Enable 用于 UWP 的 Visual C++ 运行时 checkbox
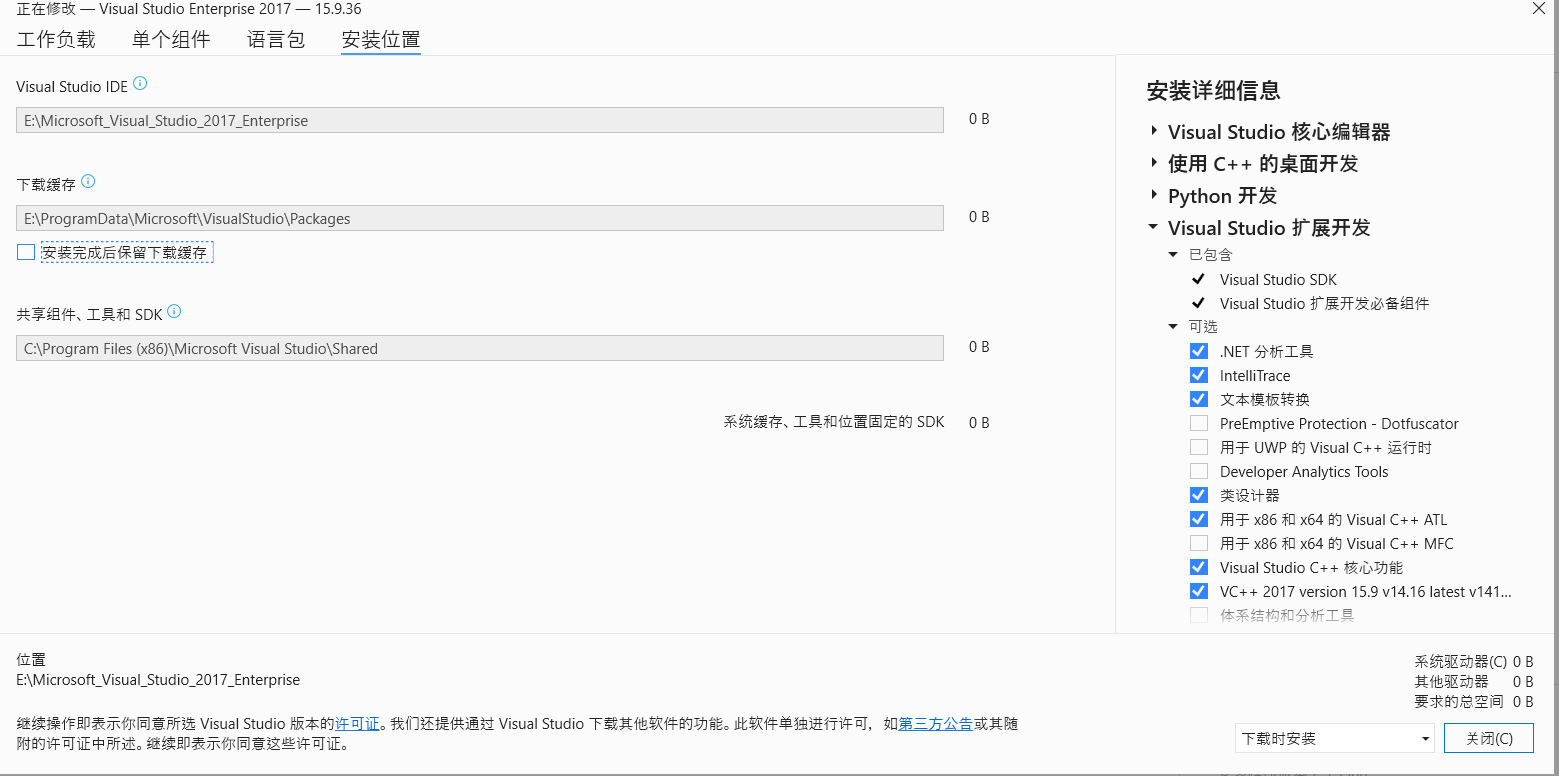The image size is (1559, 776). click(x=1199, y=447)
